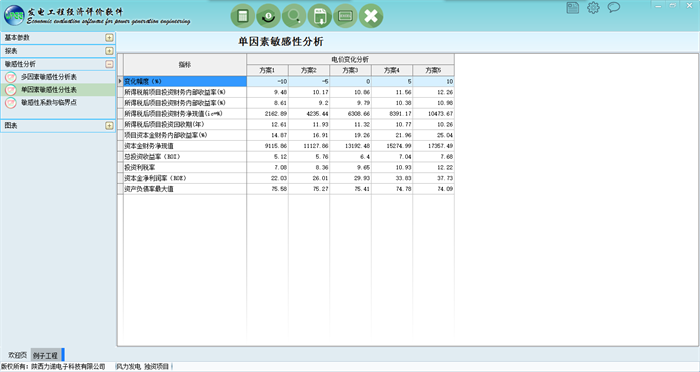
Task: Click the -10 cell under 方案1
Action: [267, 82]
